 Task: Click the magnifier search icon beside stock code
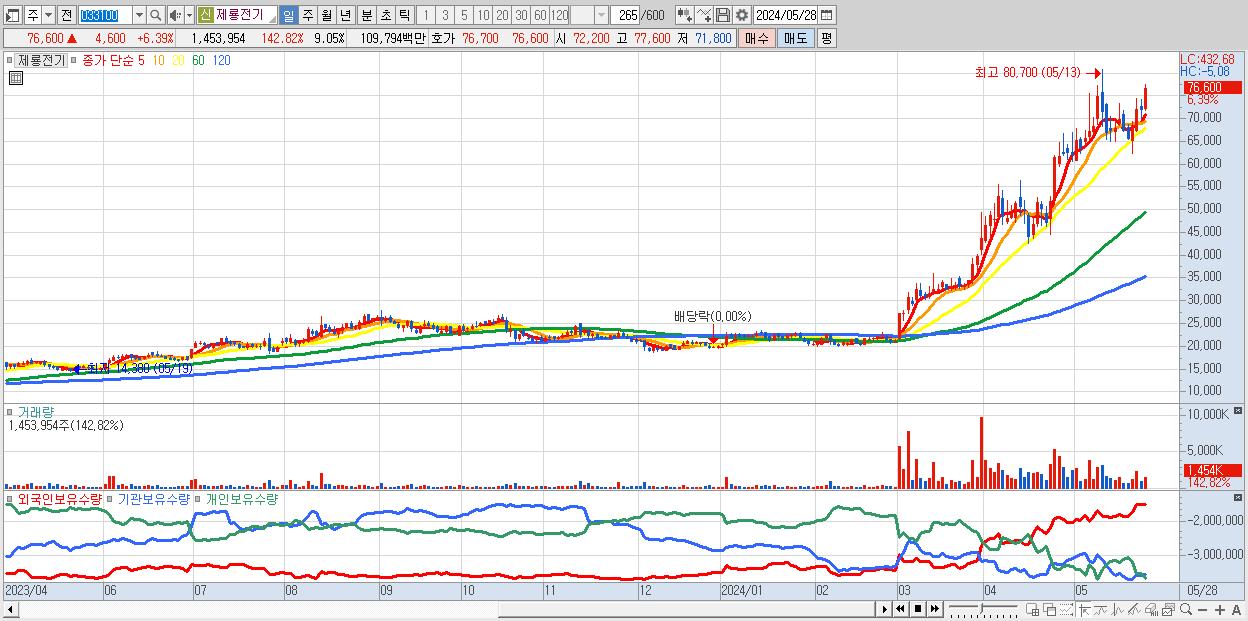click(x=155, y=15)
